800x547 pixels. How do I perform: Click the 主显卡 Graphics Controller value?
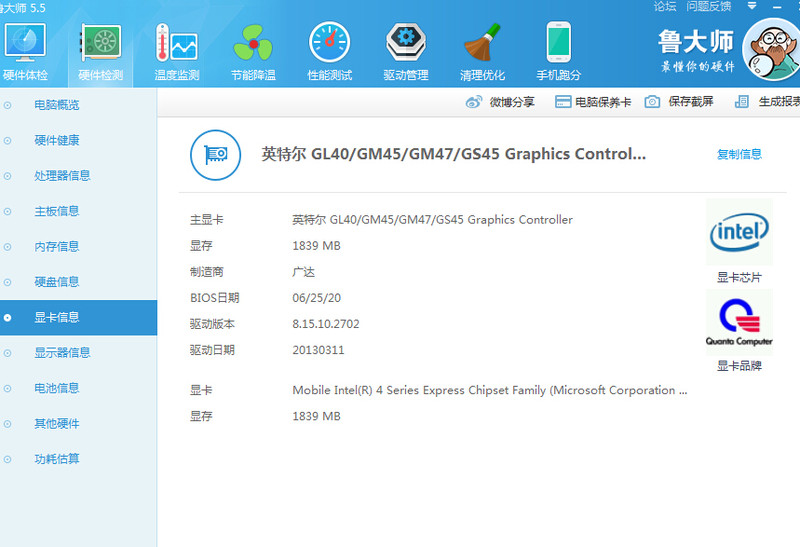coord(432,220)
